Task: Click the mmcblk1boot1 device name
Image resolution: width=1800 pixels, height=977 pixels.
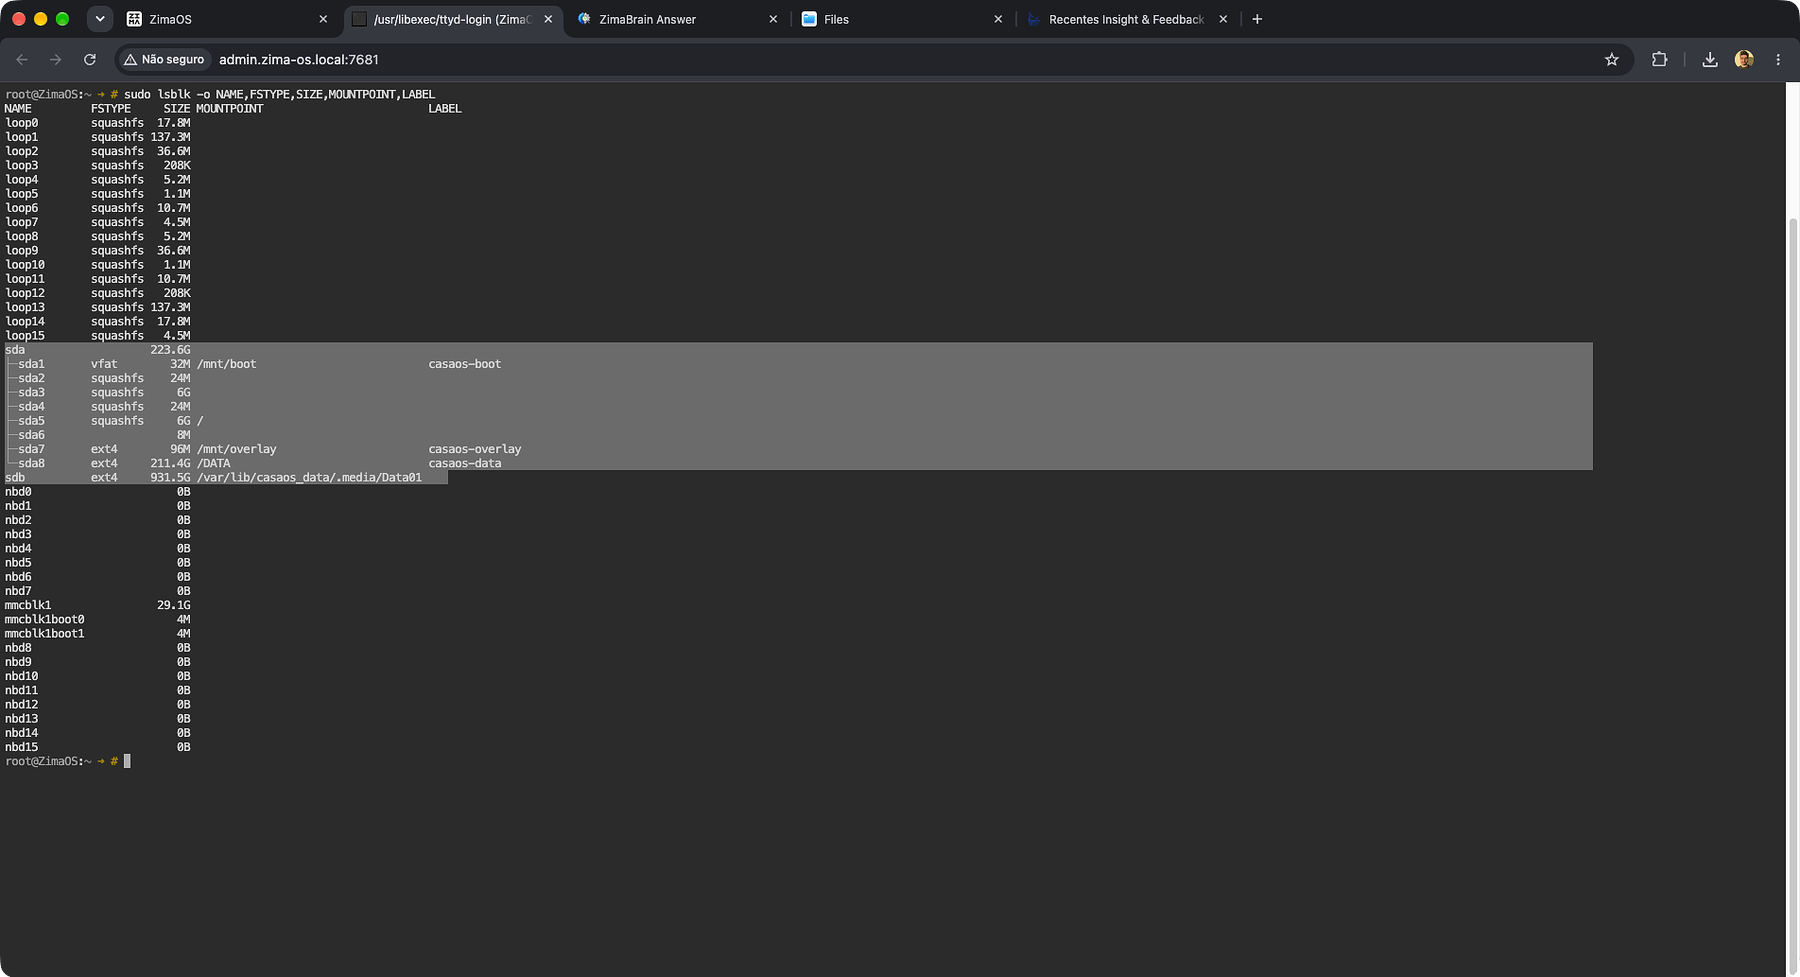Action: [x=45, y=634]
